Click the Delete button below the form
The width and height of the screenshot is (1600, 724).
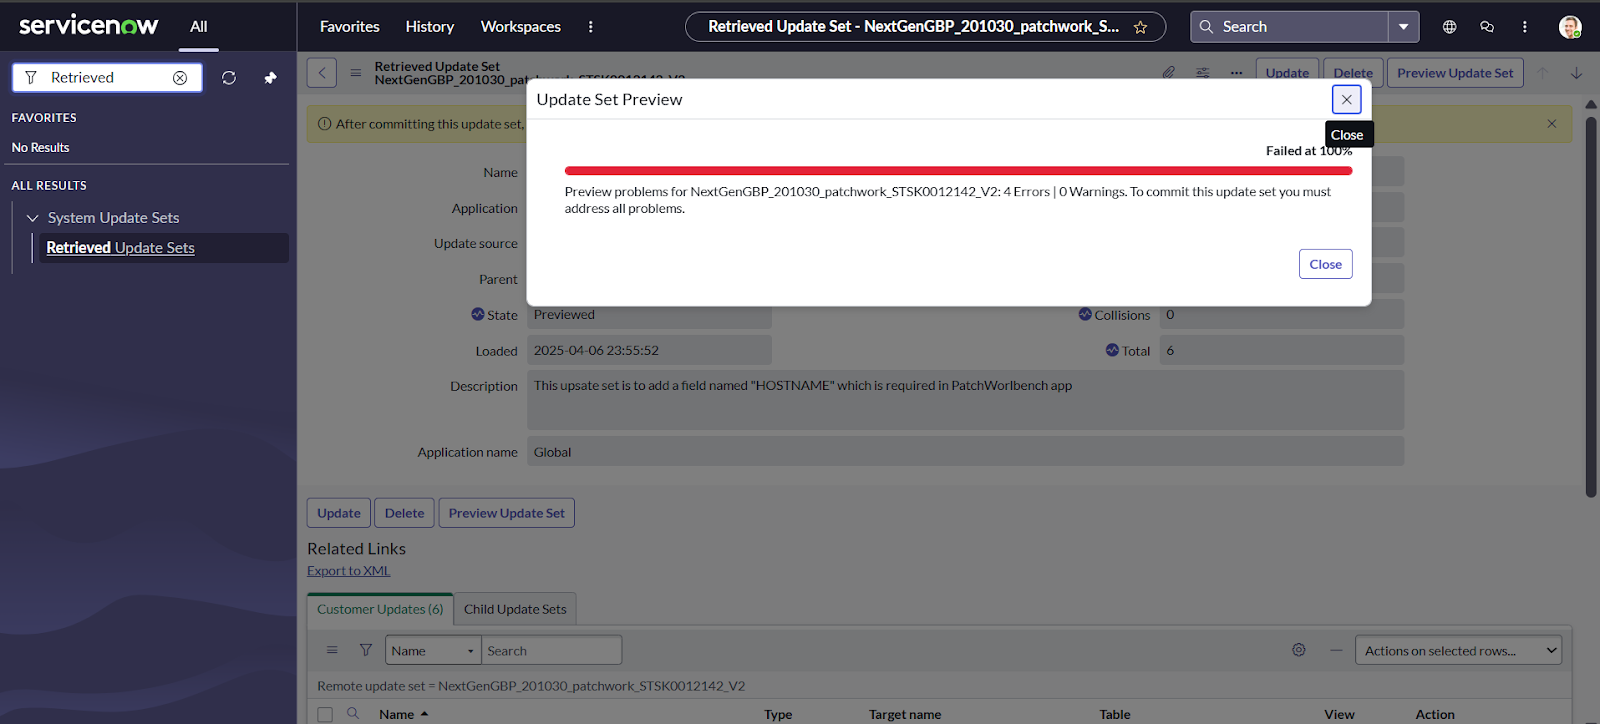click(x=405, y=513)
